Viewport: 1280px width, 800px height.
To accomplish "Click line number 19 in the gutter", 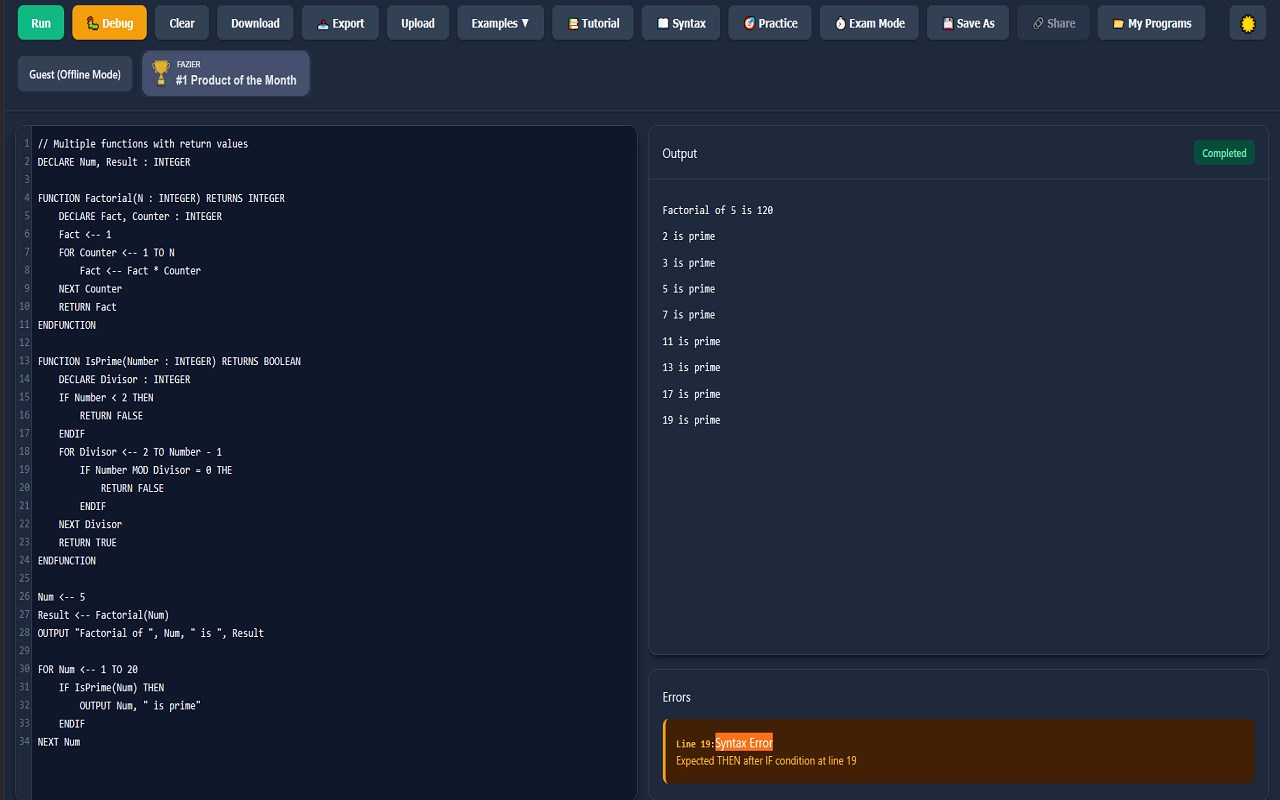I will coord(24,470).
